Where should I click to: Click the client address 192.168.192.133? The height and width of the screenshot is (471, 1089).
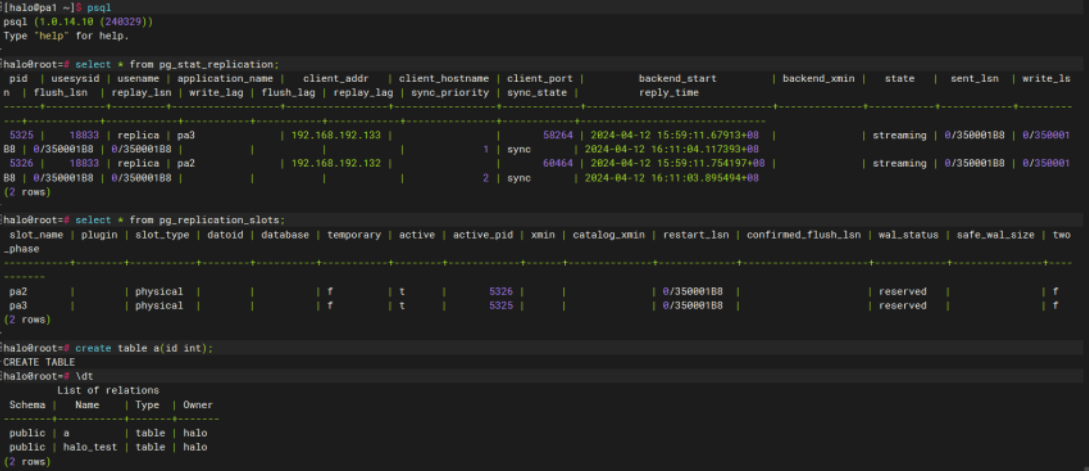[336, 135]
